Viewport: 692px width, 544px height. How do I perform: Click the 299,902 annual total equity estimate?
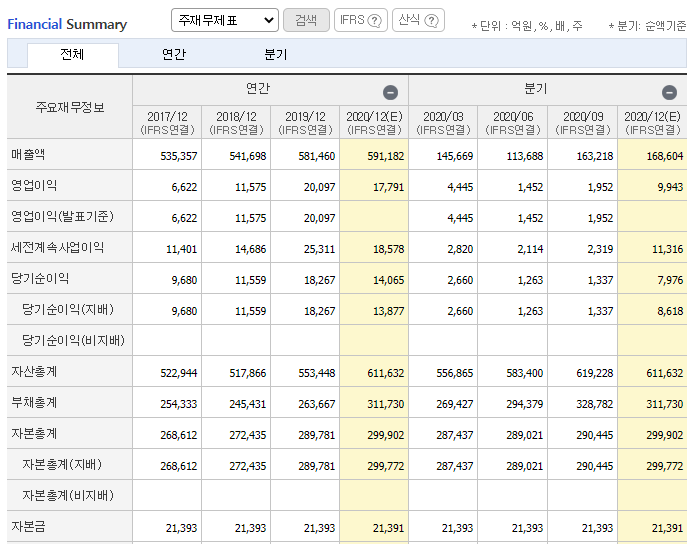coord(386,435)
